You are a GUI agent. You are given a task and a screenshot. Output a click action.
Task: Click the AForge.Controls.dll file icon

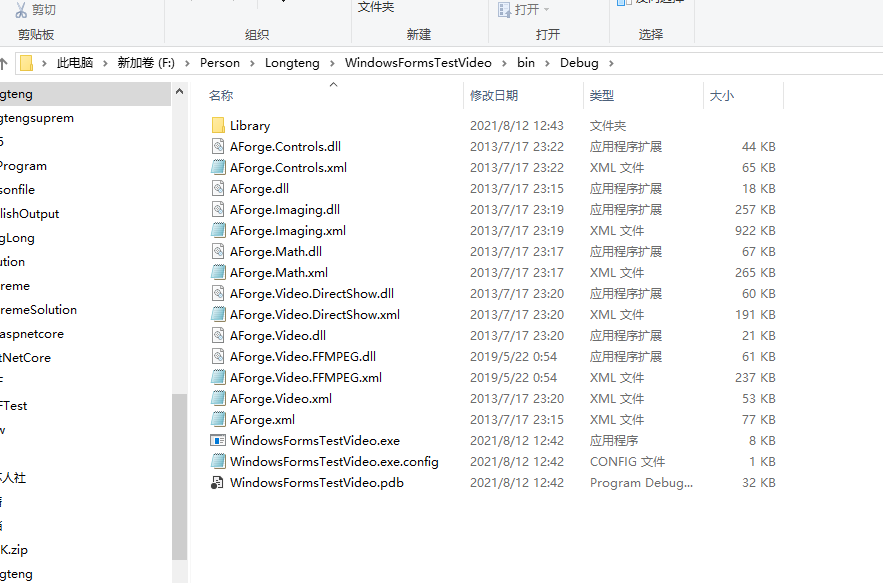[218, 146]
